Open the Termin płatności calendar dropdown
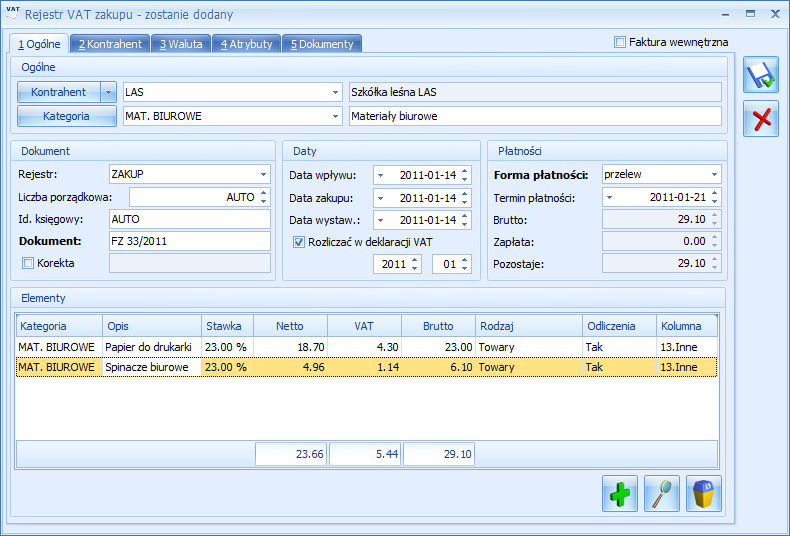Screen dimensions: 790x536 610,197
